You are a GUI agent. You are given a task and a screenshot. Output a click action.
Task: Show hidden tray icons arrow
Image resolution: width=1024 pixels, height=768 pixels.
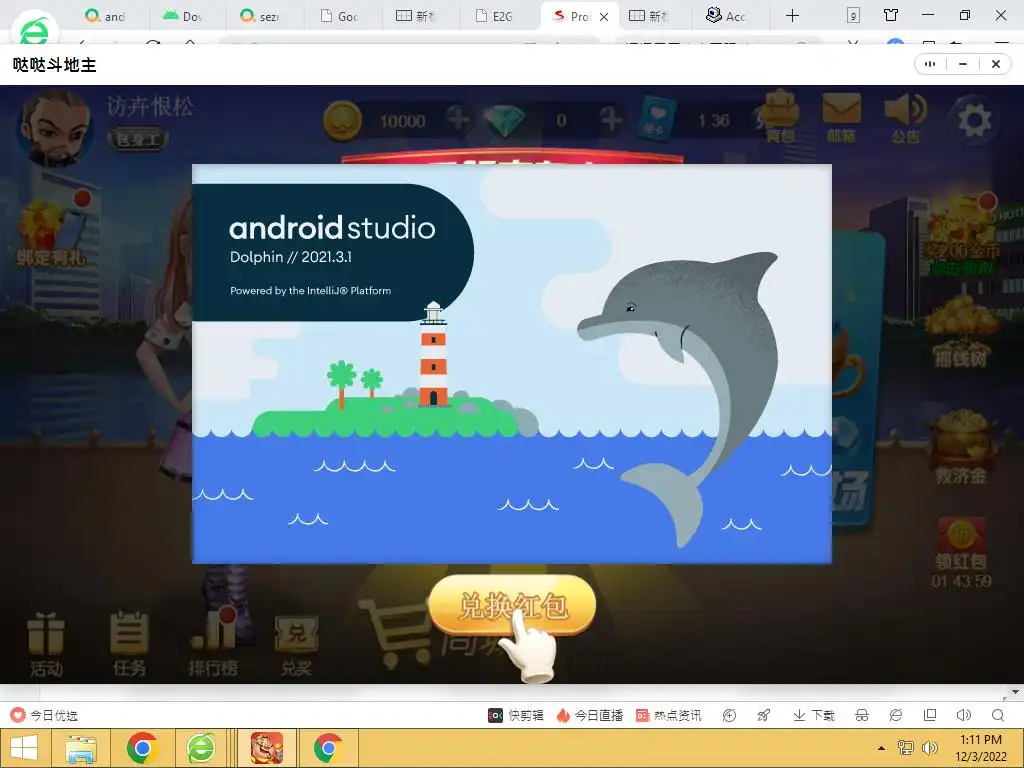click(881, 748)
